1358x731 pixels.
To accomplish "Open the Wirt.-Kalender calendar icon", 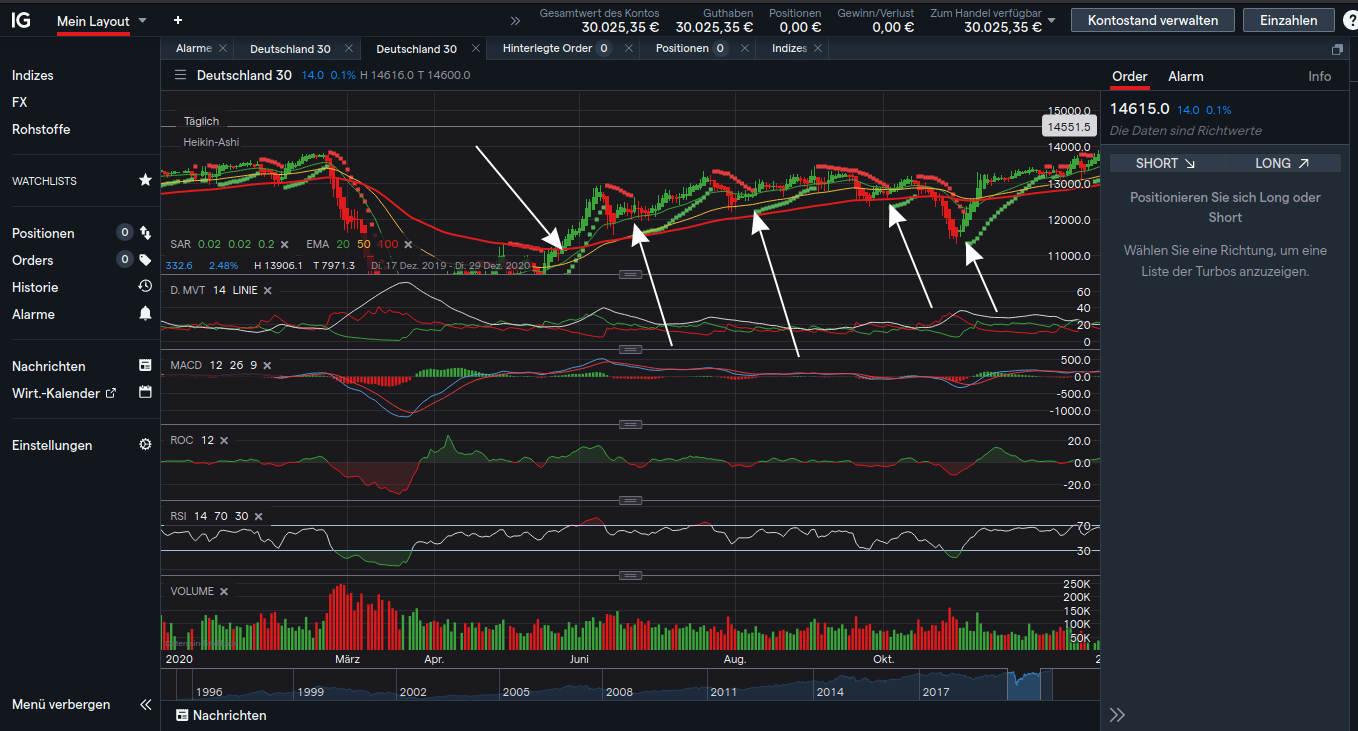I will (145, 393).
